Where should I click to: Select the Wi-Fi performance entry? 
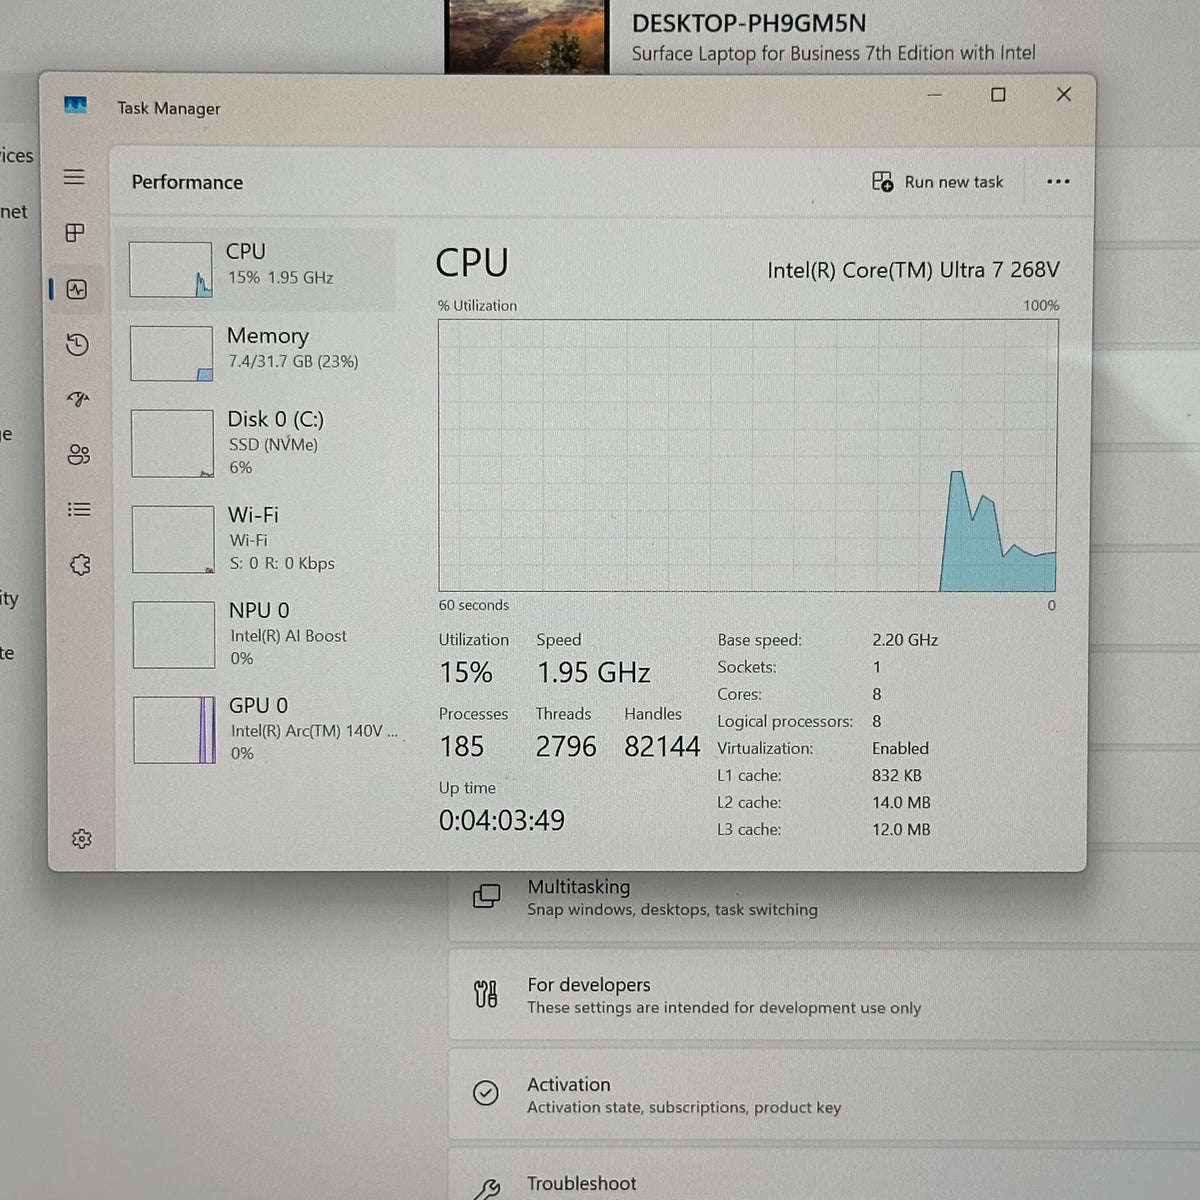tap(260, 539)
